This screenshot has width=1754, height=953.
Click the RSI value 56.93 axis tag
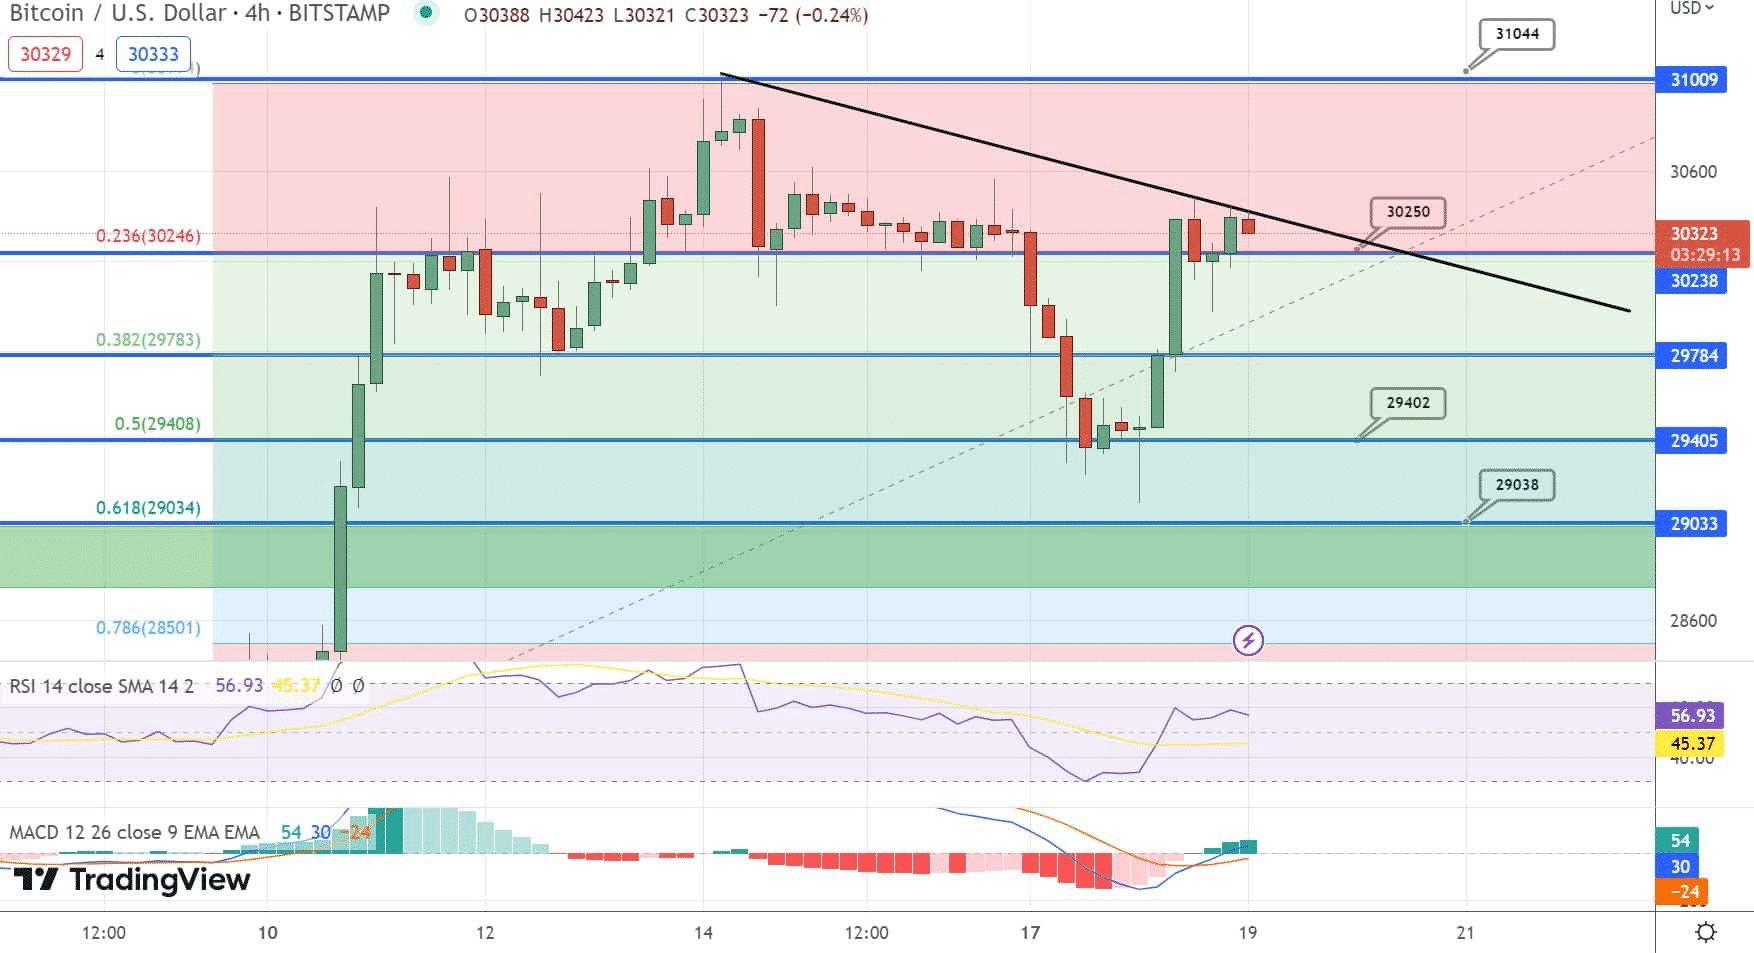tap(1692, 716)
